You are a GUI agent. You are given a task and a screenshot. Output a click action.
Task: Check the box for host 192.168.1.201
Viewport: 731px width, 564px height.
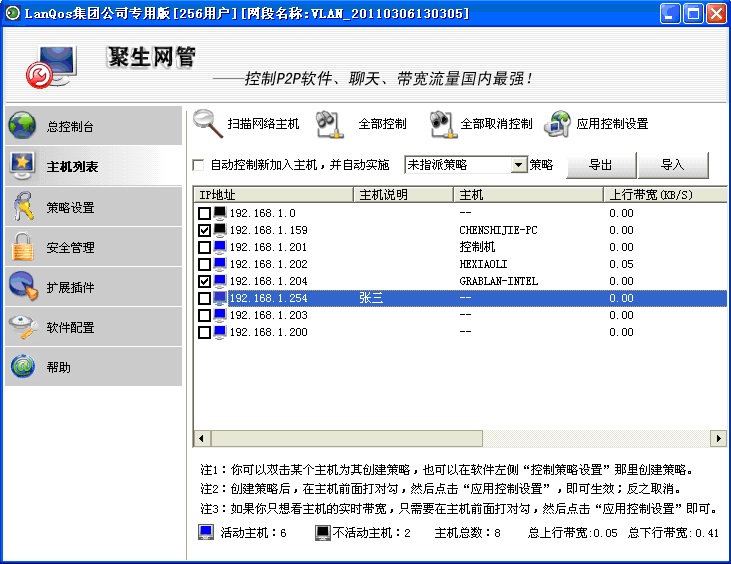point(205,247)
